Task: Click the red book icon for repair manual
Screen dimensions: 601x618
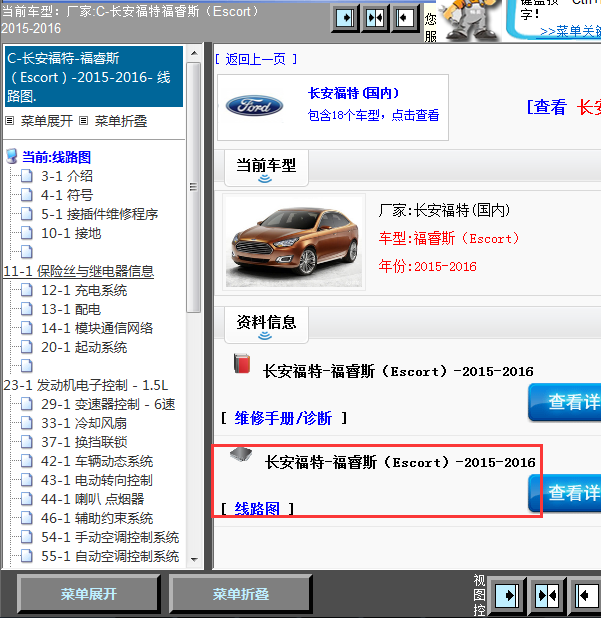Action: pyautogui.click(x=242, y=363)
